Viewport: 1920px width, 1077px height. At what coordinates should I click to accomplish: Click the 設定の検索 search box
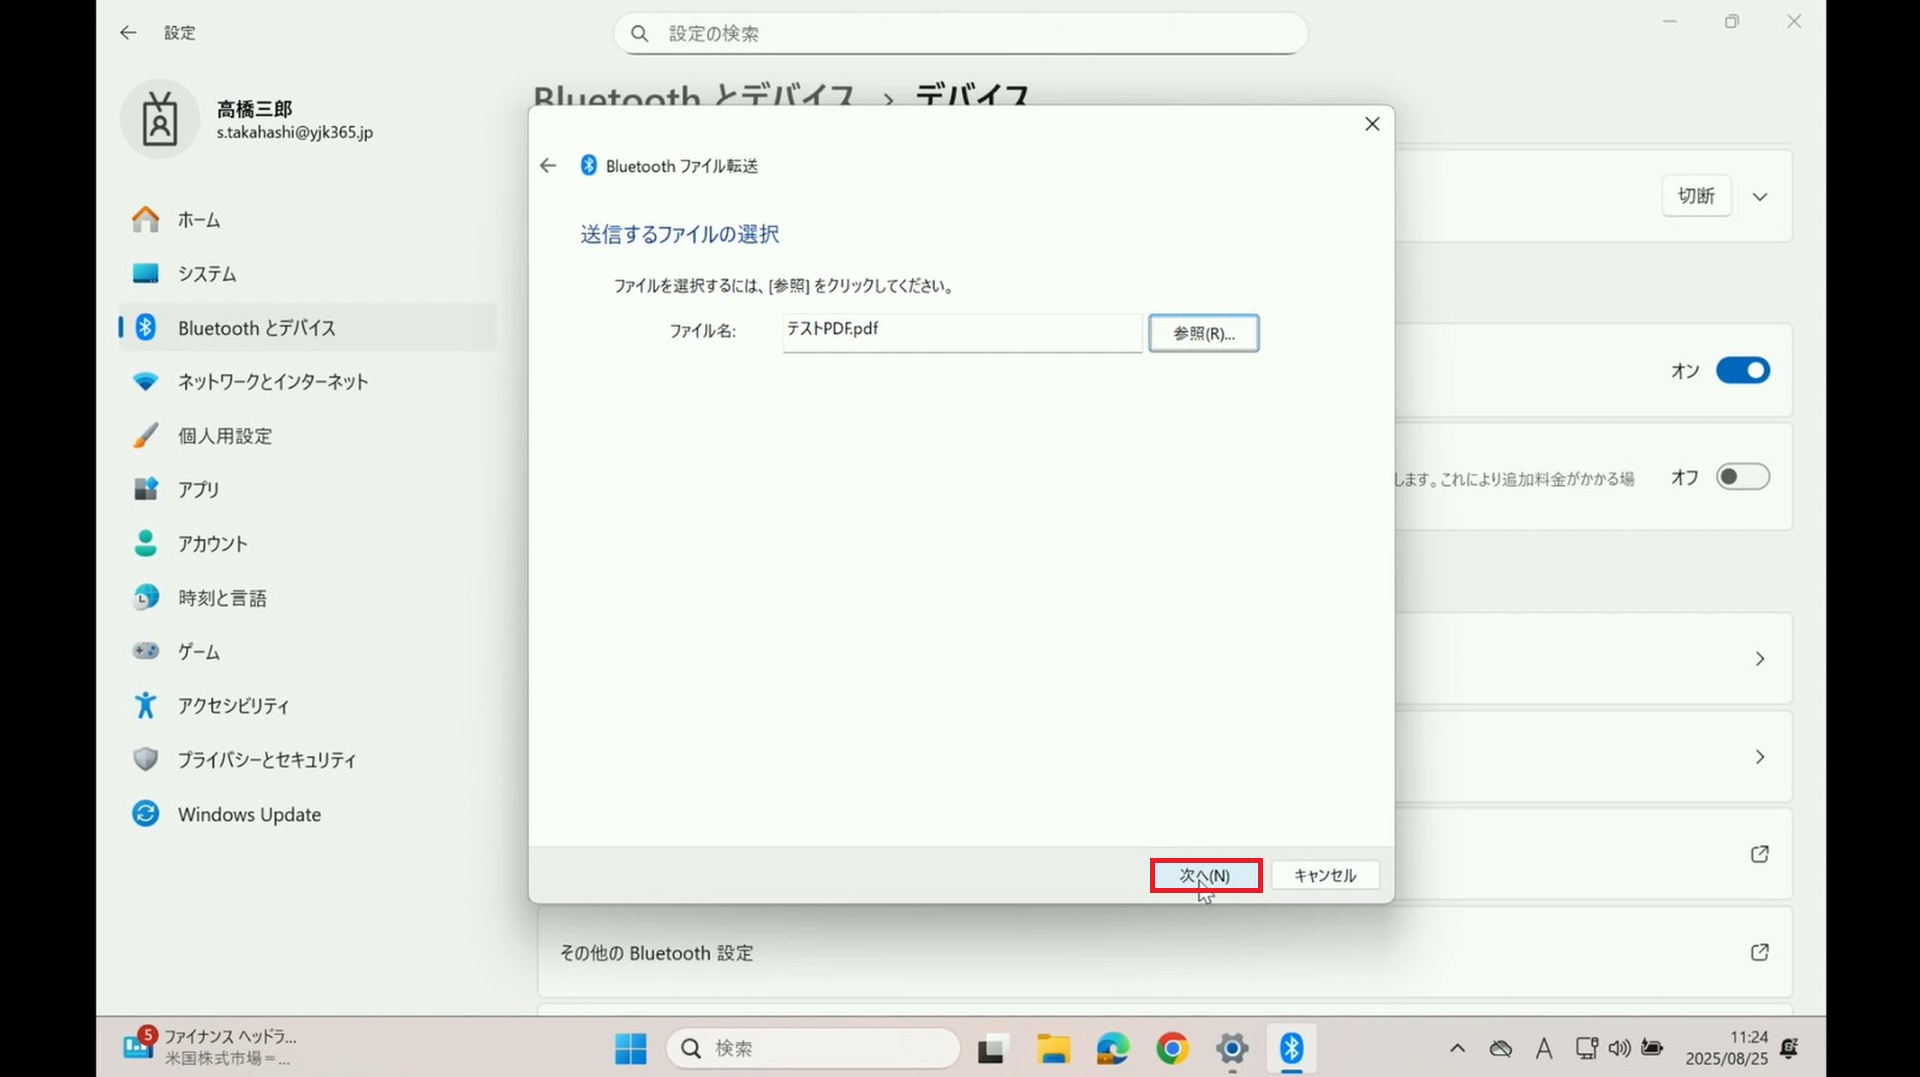click(x=960, y=34)
